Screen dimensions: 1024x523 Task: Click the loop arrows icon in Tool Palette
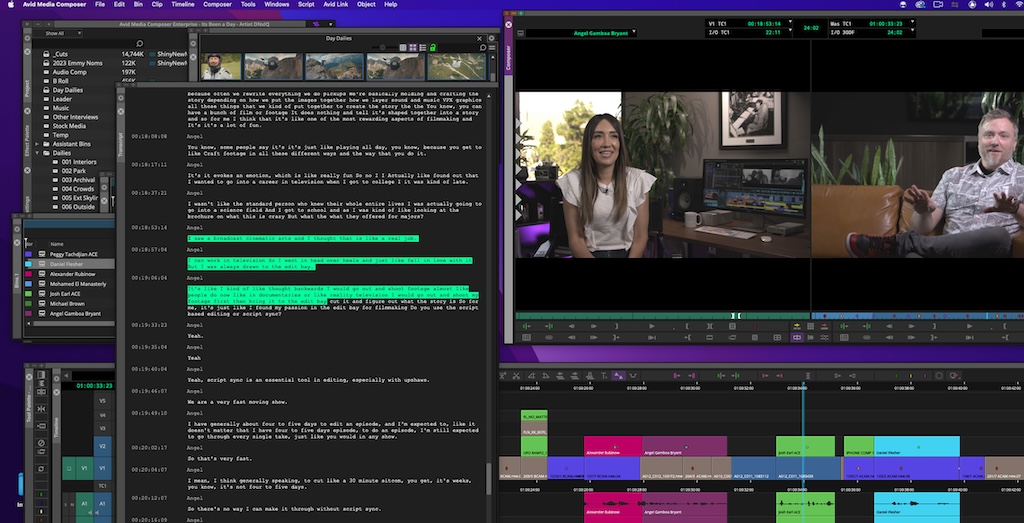41,469
